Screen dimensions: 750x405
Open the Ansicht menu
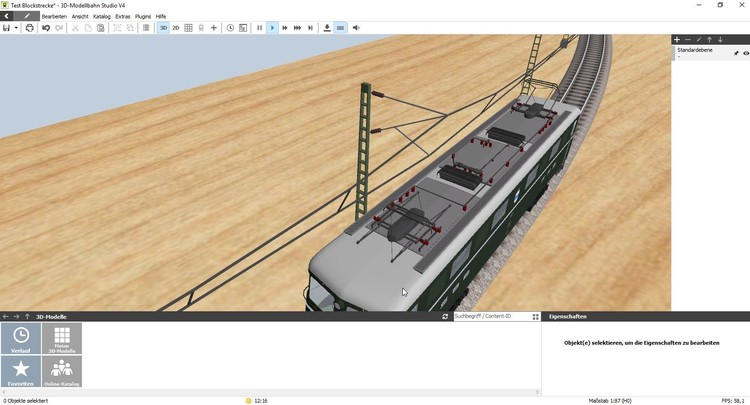80,16
